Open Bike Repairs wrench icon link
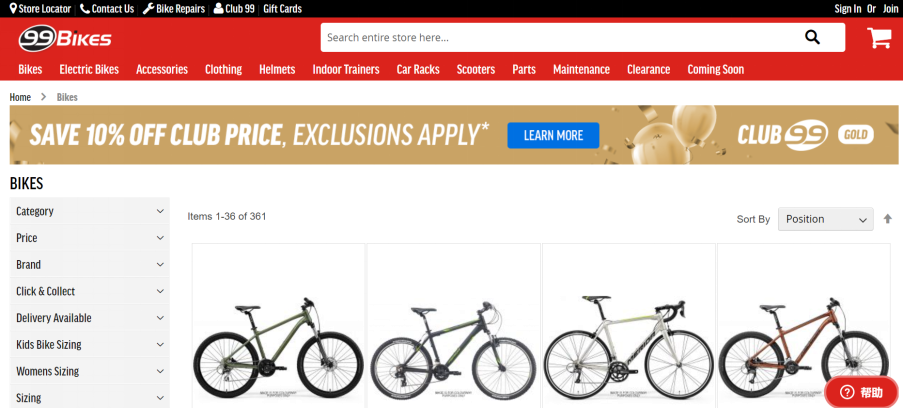The width and height of the screenshot is (903, 408). [174, 9]
